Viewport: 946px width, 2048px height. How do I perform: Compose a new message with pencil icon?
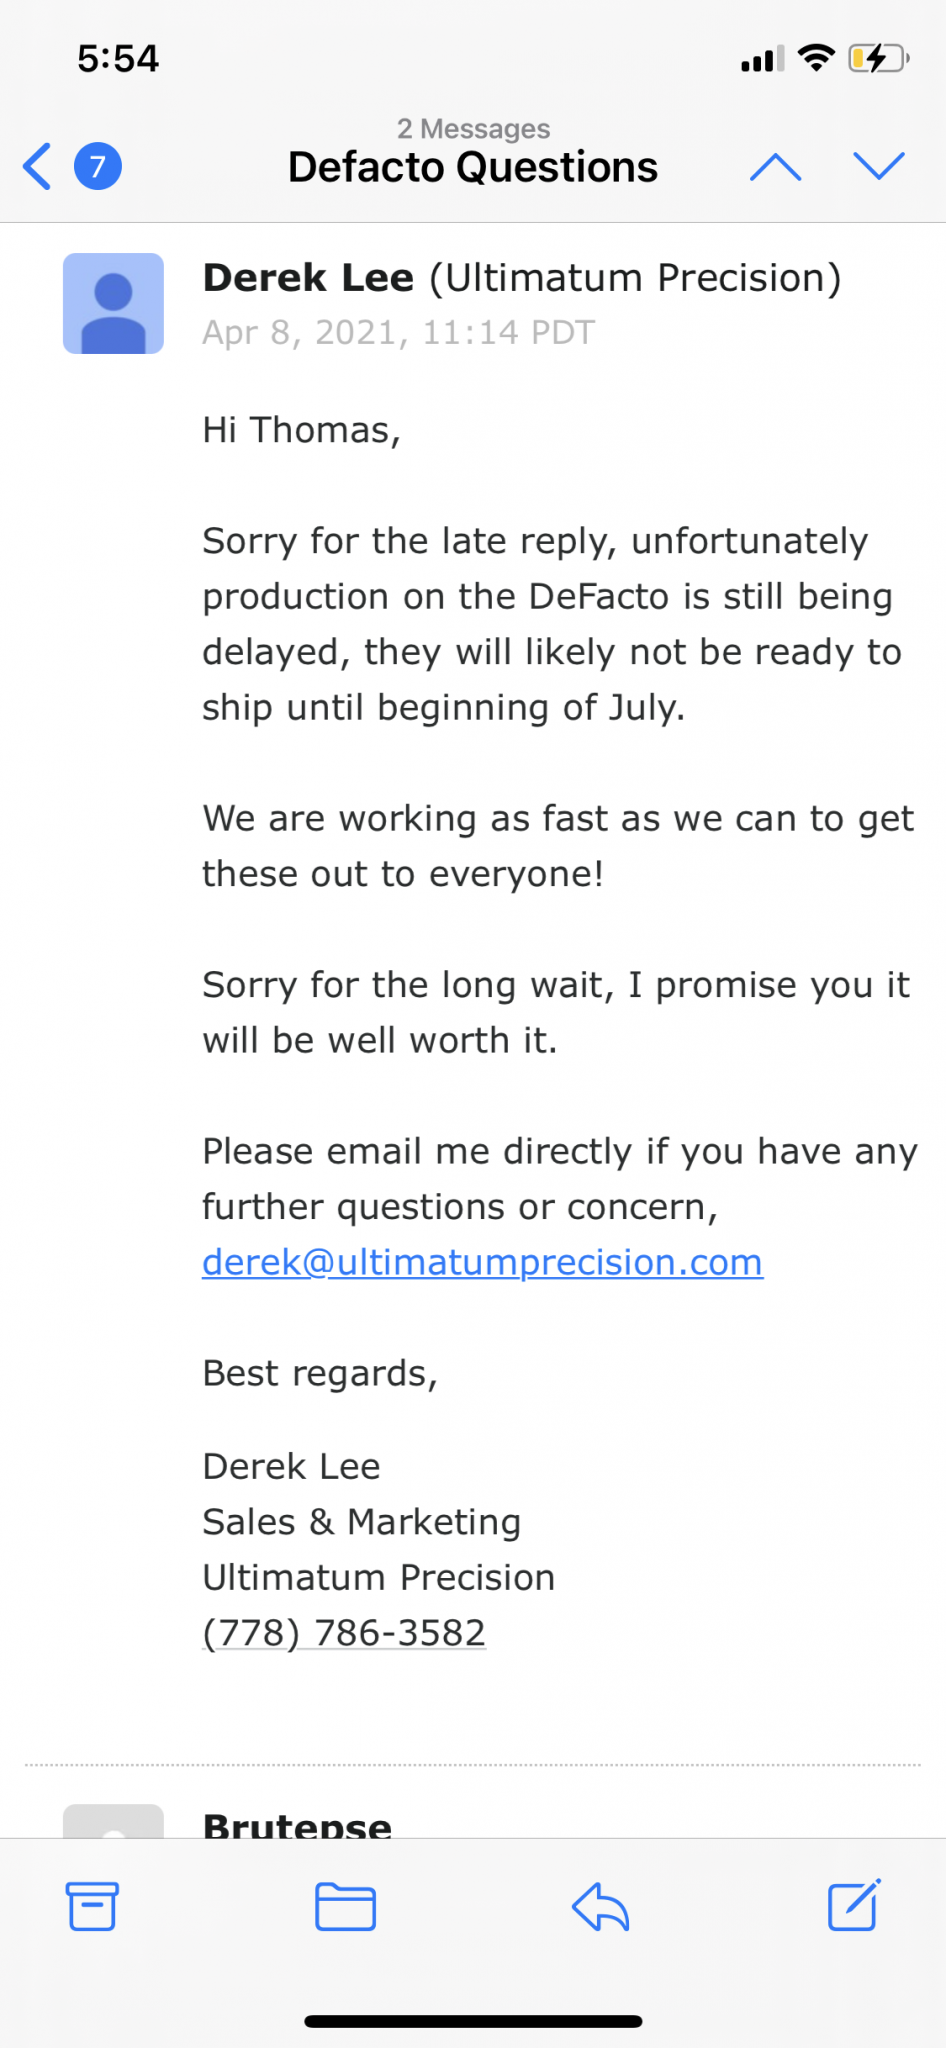854,1904
